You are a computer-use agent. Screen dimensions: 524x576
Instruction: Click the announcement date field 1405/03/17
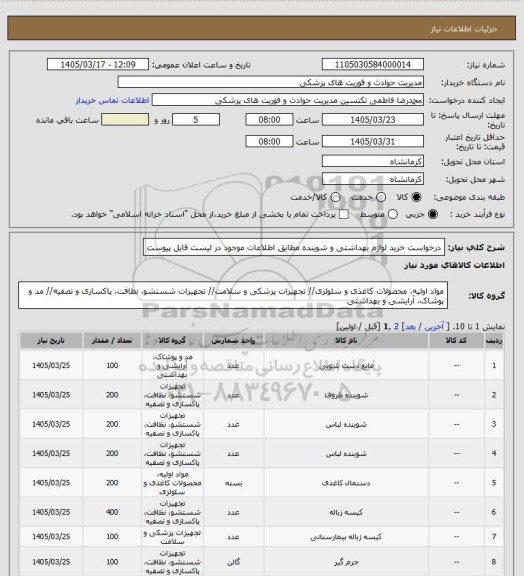[98, 65]
